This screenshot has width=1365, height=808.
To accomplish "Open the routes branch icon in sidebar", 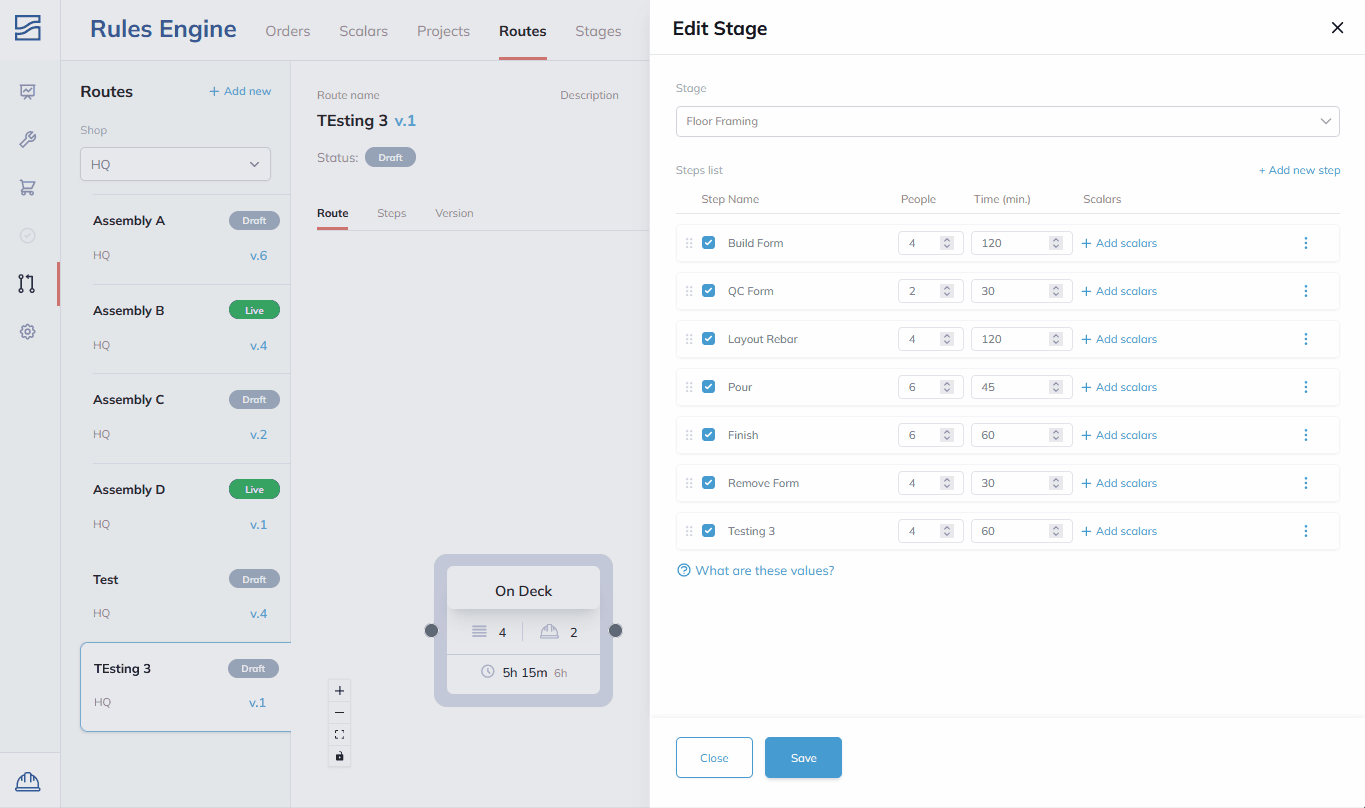I will (27, 283).
